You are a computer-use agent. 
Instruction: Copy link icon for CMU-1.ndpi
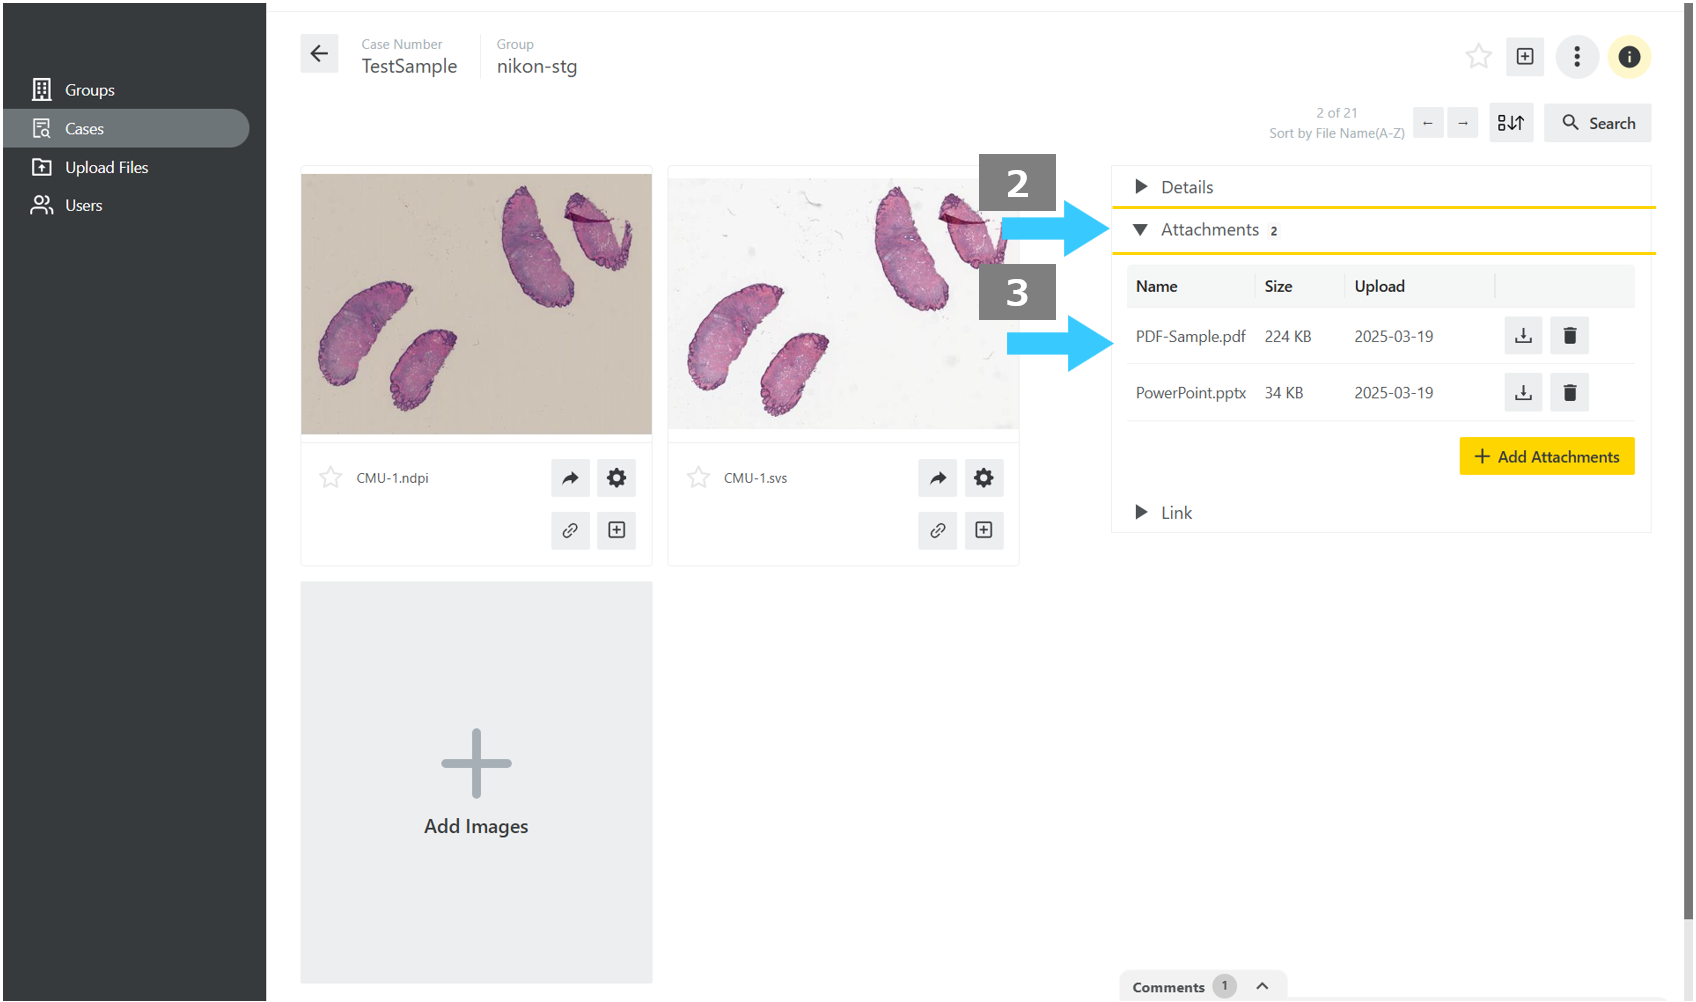tap(570, 530)
